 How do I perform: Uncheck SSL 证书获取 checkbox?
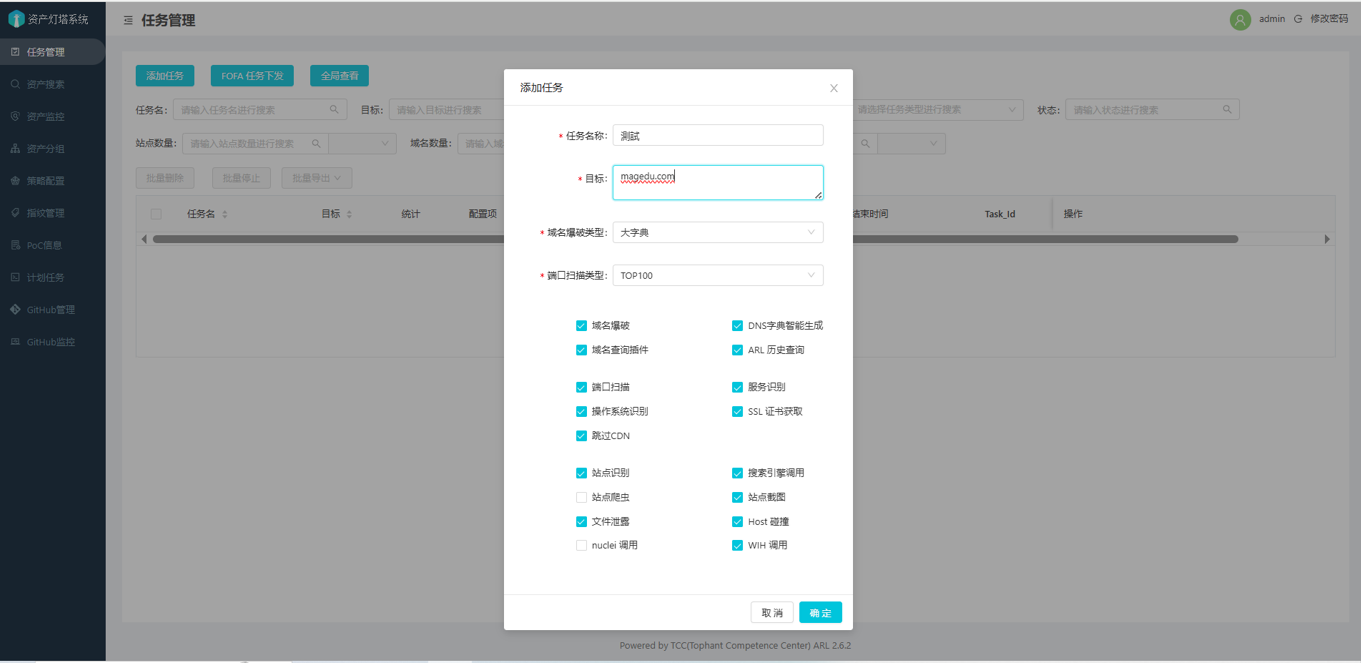(737, 412)
